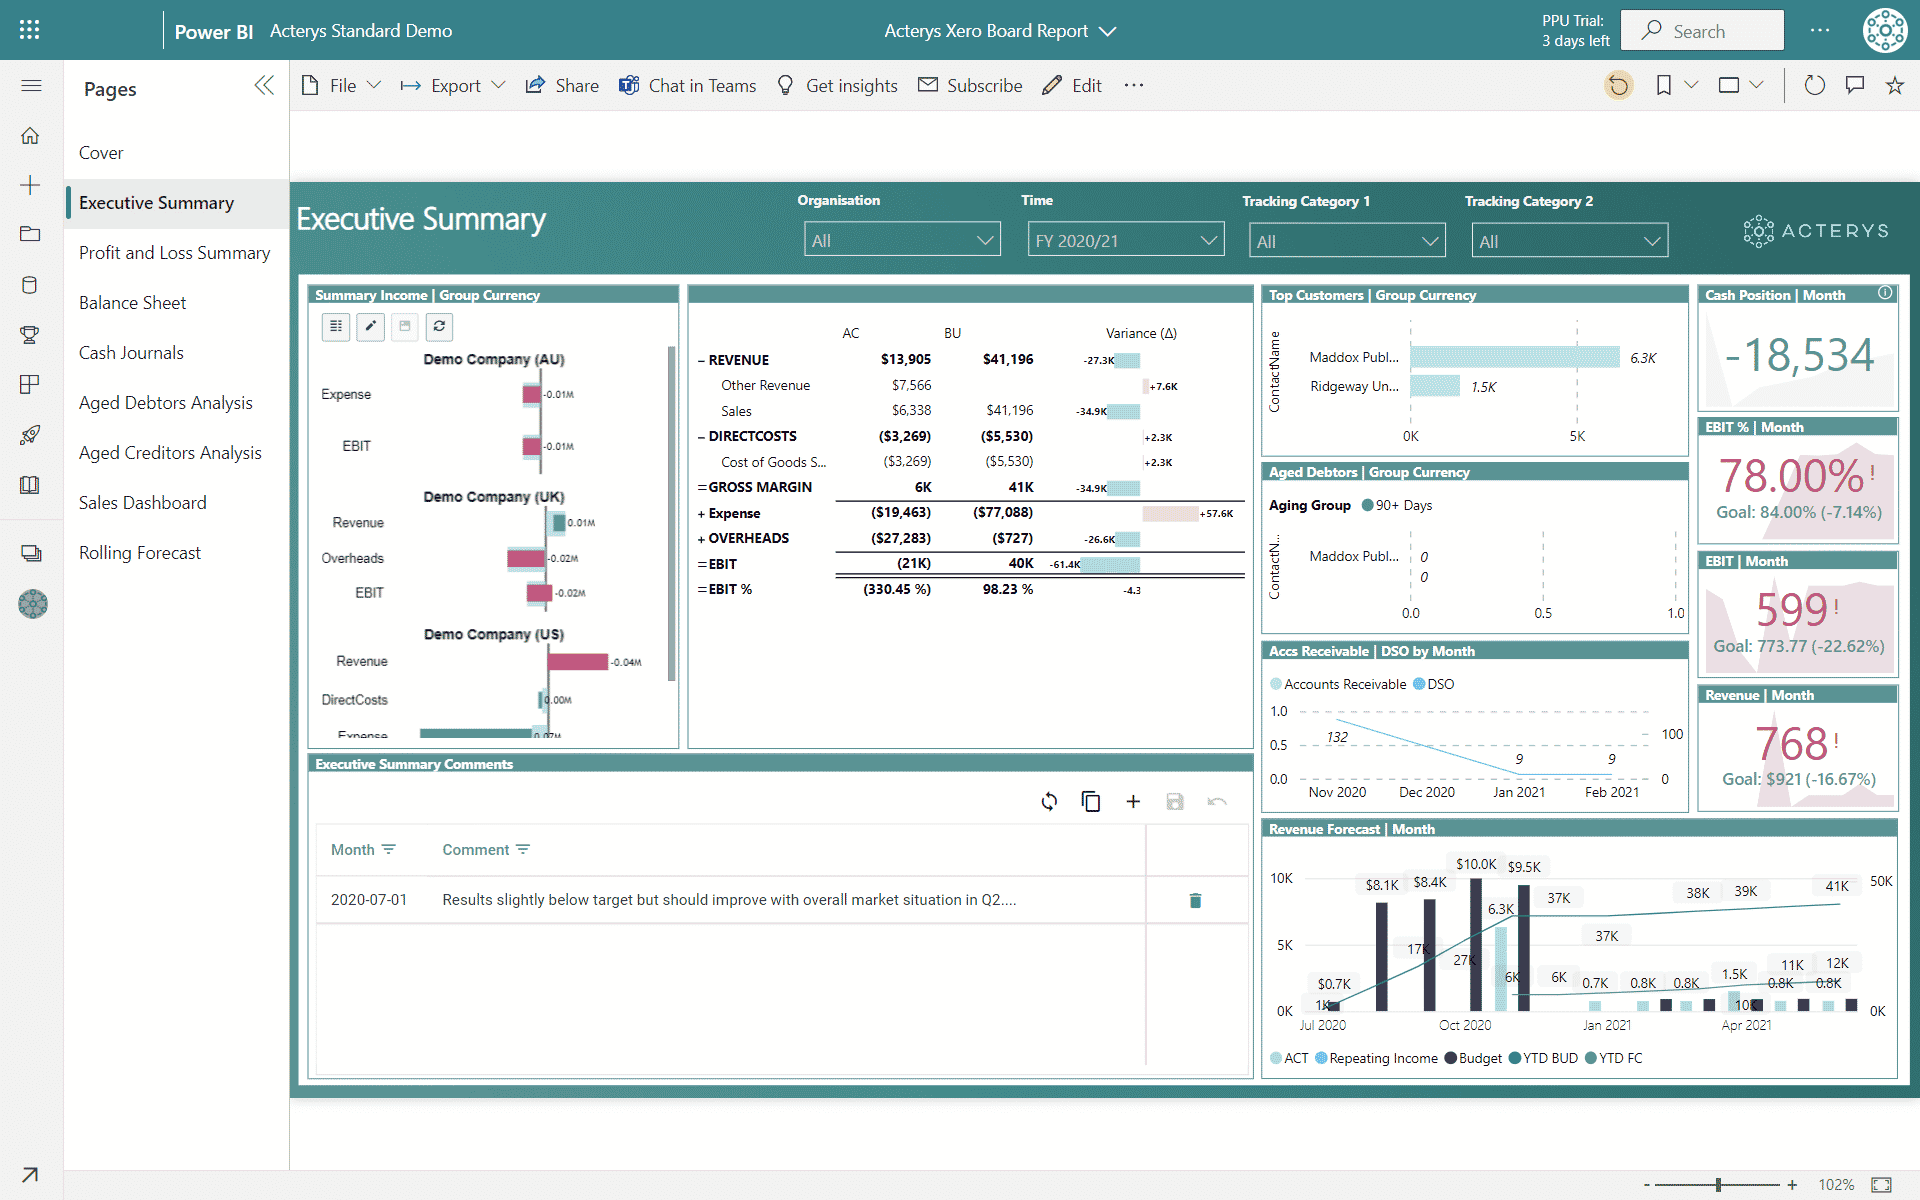This screenshot has width=1920, height=1200.
Task: Open toolbar more options ellipsis after Edit
Action: (1133, 86)
